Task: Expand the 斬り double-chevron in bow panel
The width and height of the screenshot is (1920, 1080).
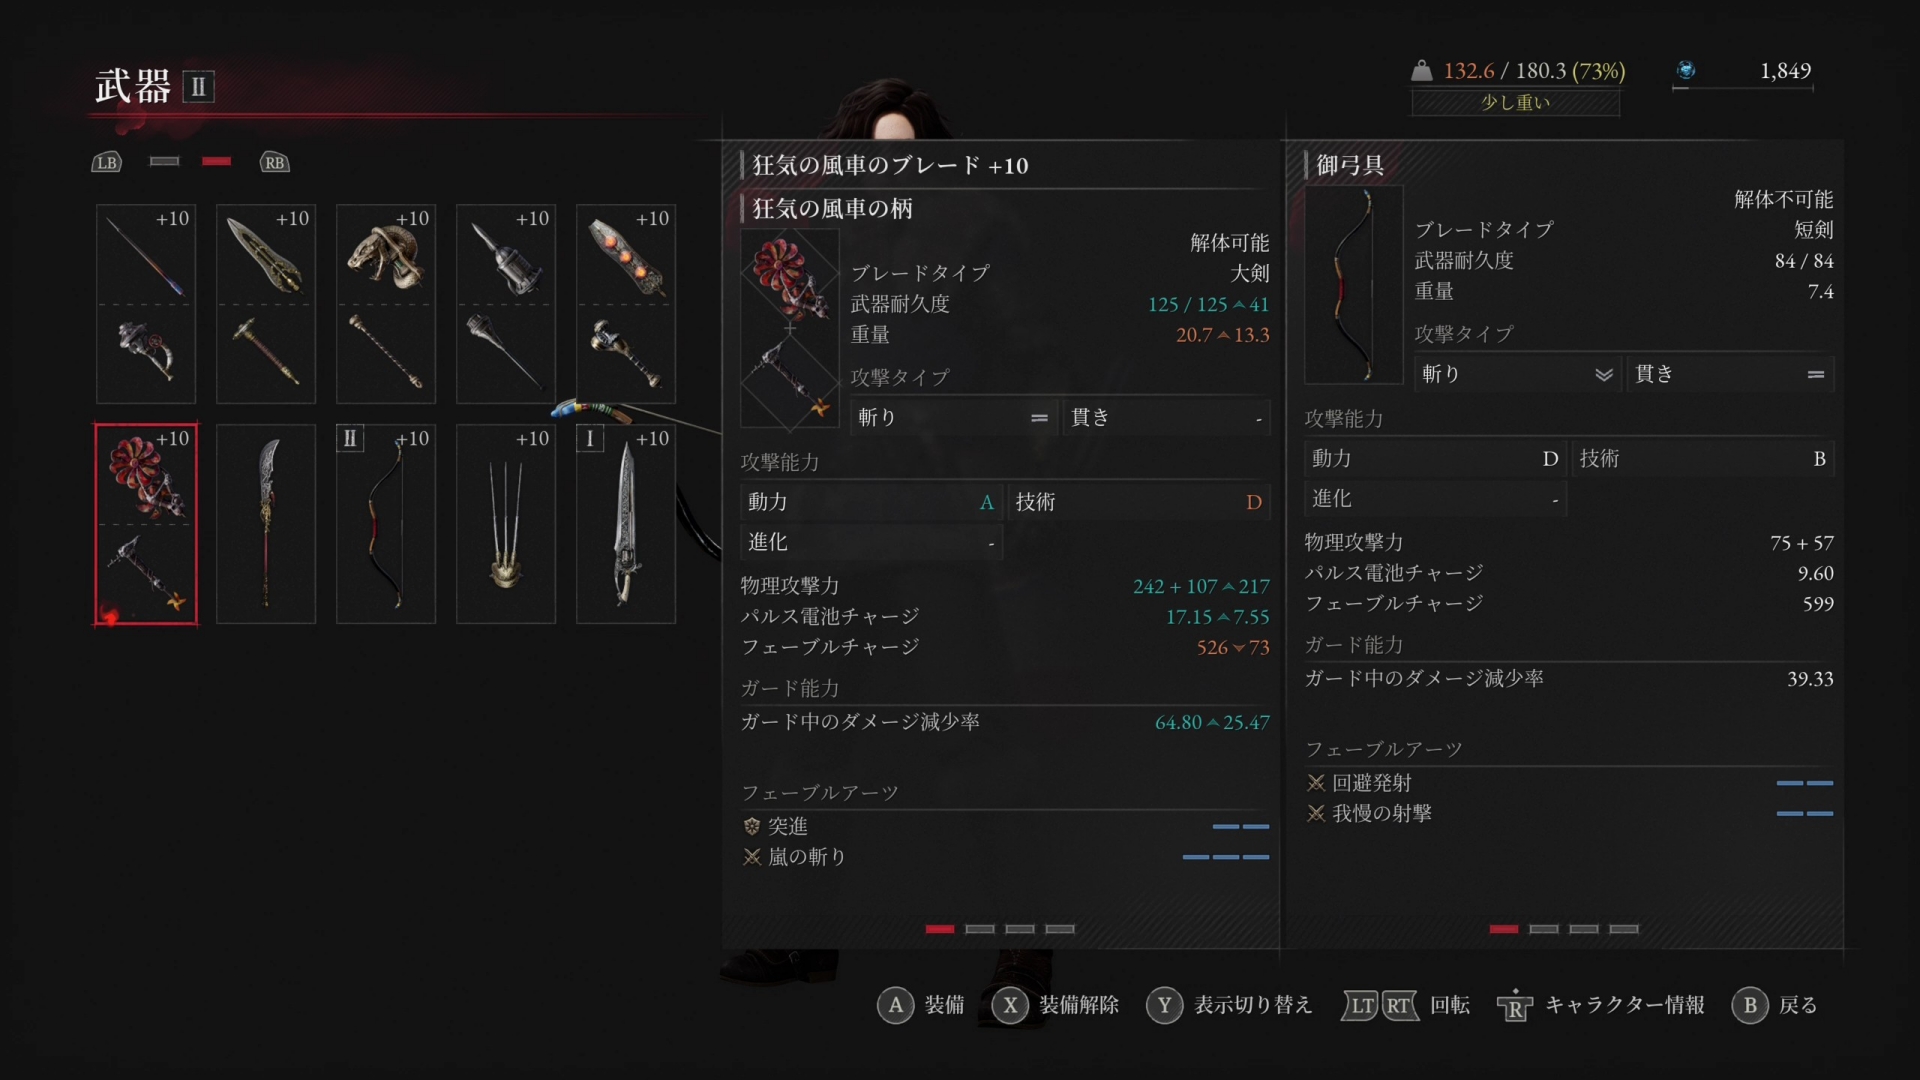Action: pyautogui.click(x=1604, y=374)
